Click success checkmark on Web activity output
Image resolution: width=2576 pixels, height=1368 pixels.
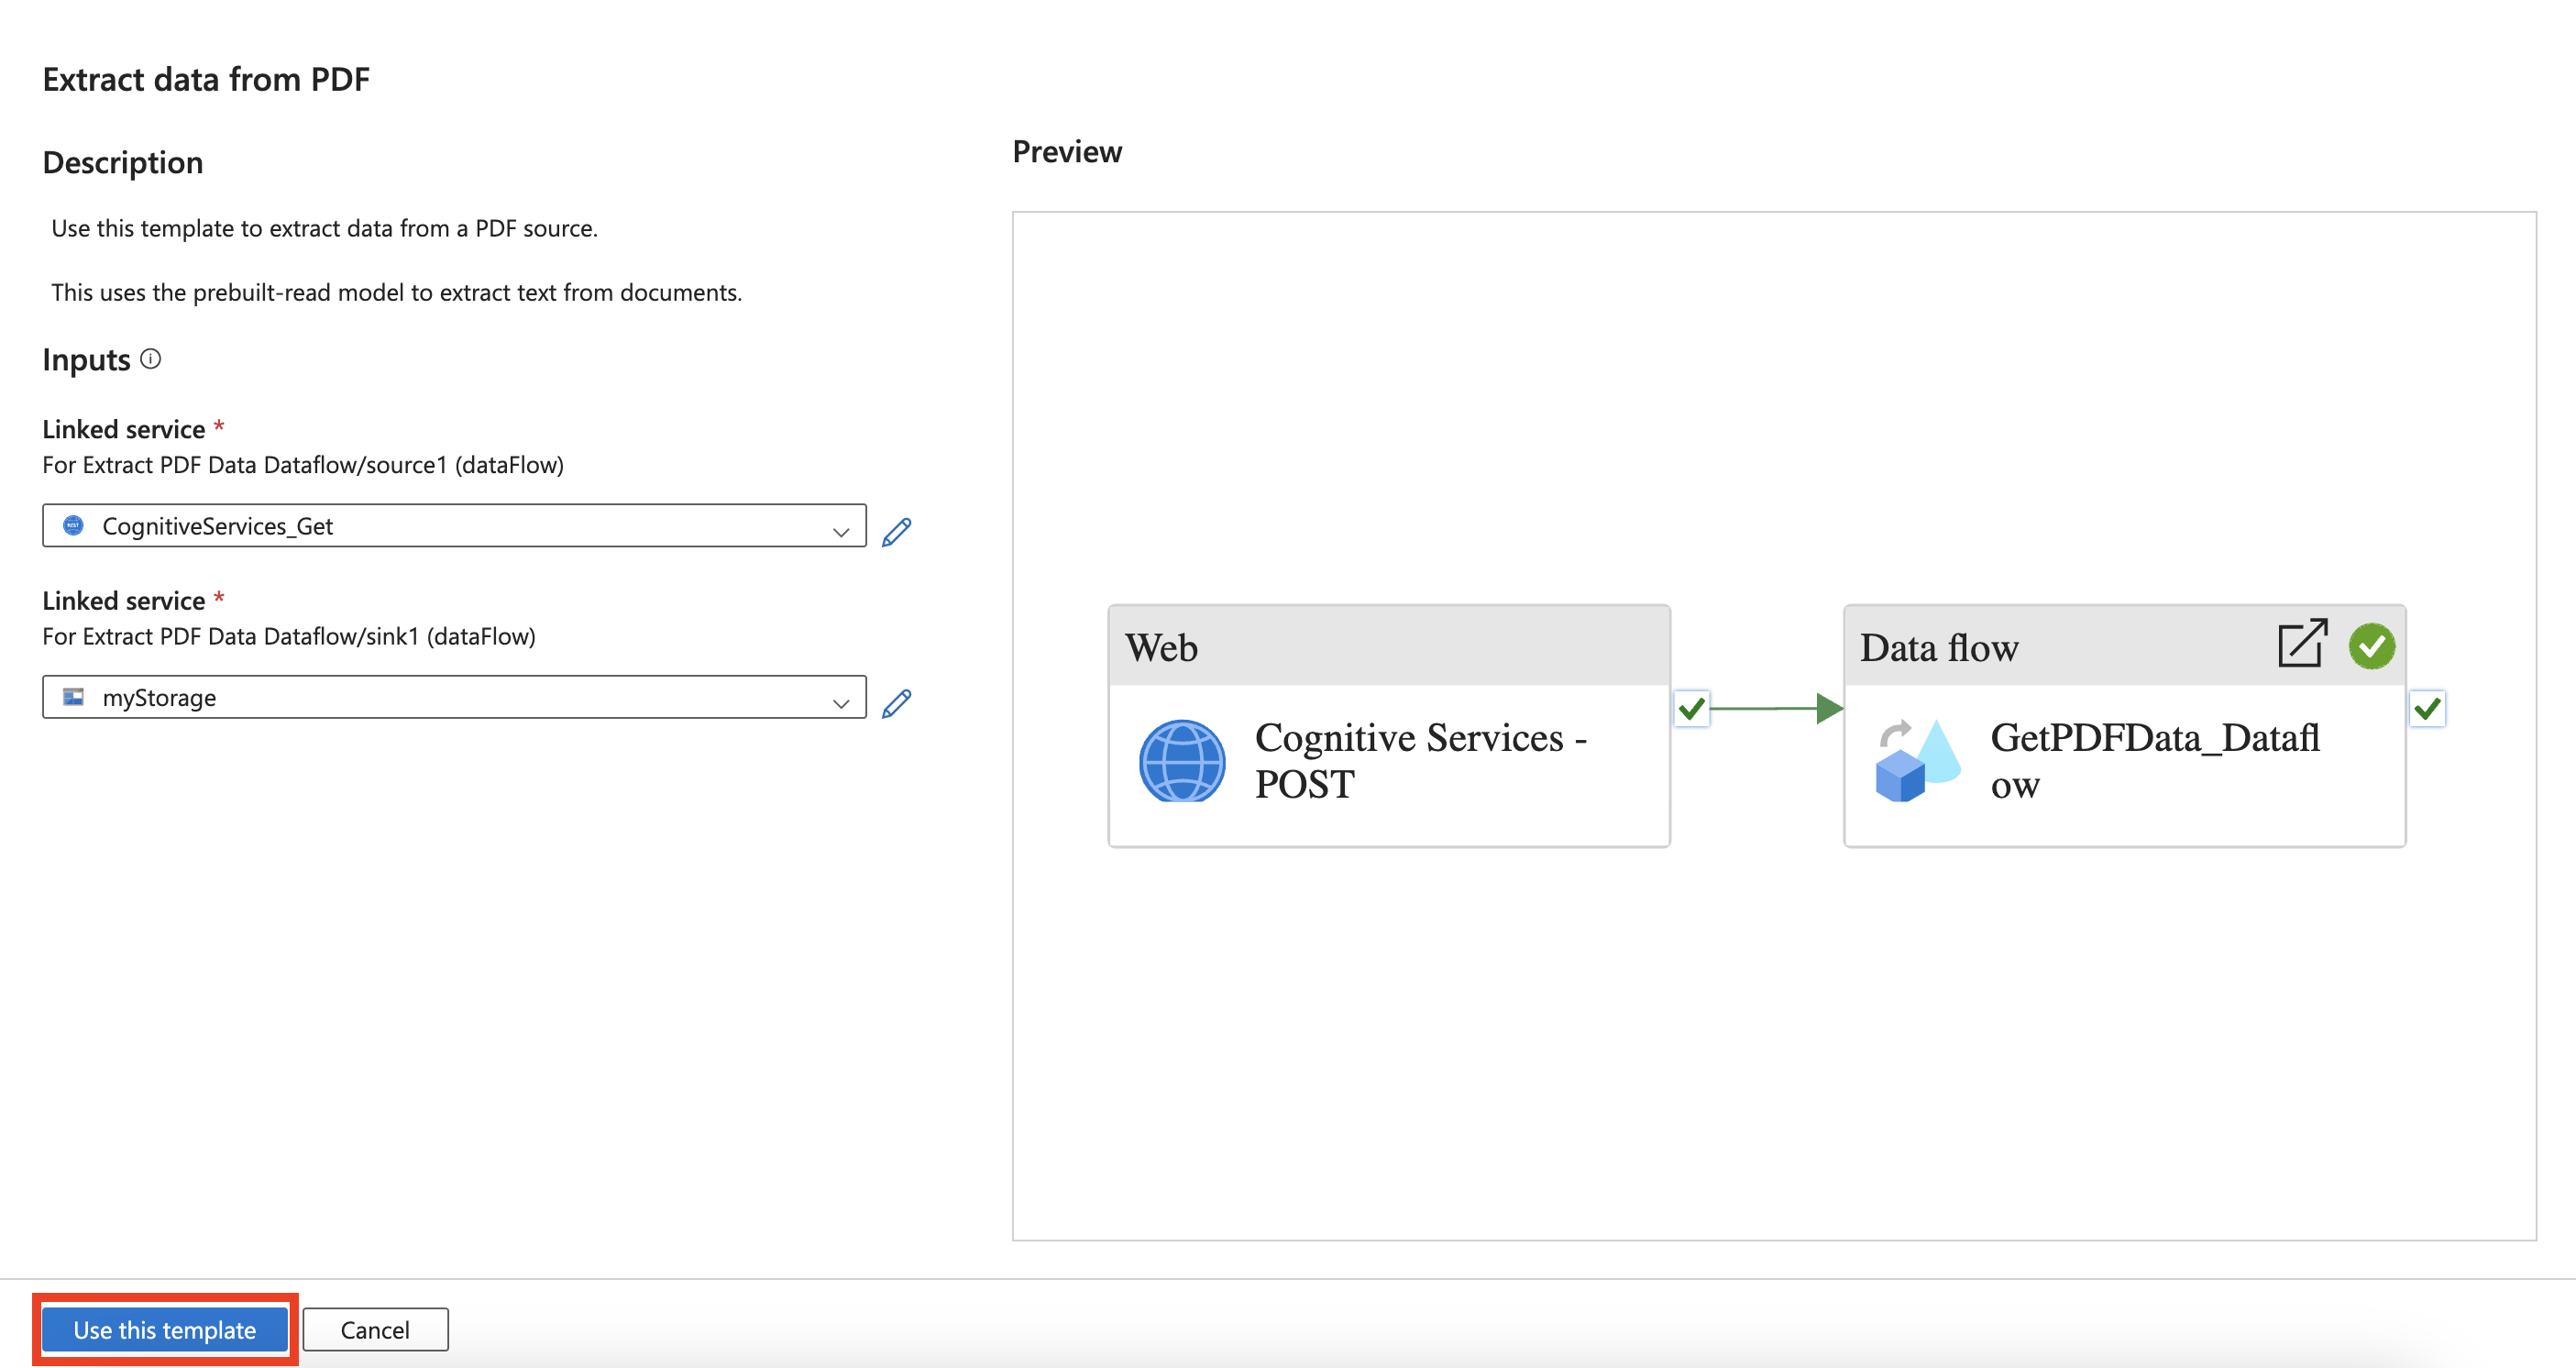(1691, 709)
